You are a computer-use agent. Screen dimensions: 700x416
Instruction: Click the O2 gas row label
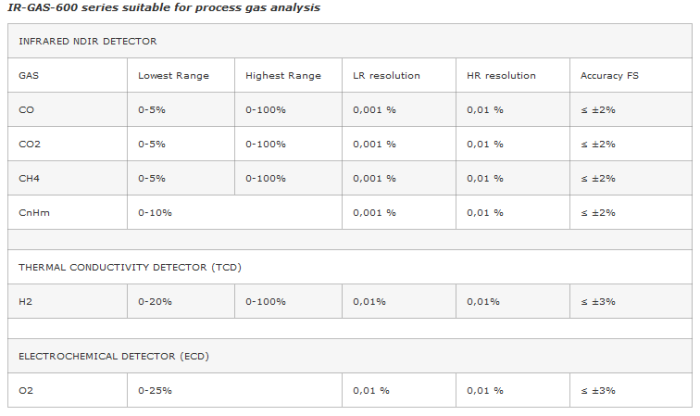tap(26, 390)
